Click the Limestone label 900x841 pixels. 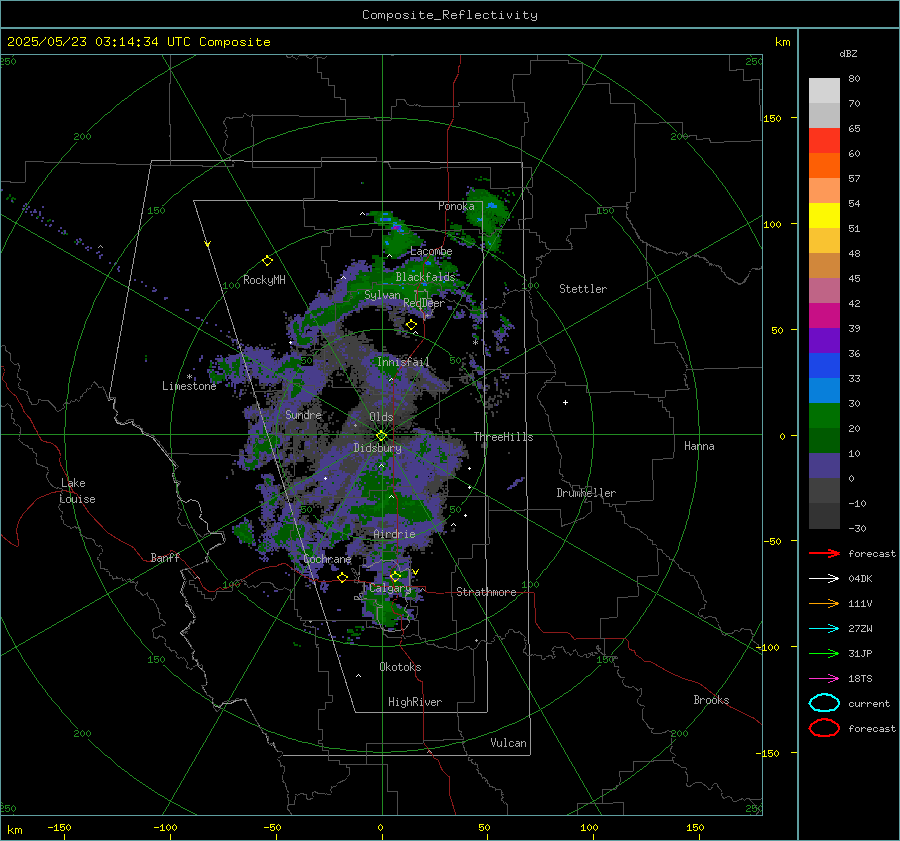tap(189, 386)
